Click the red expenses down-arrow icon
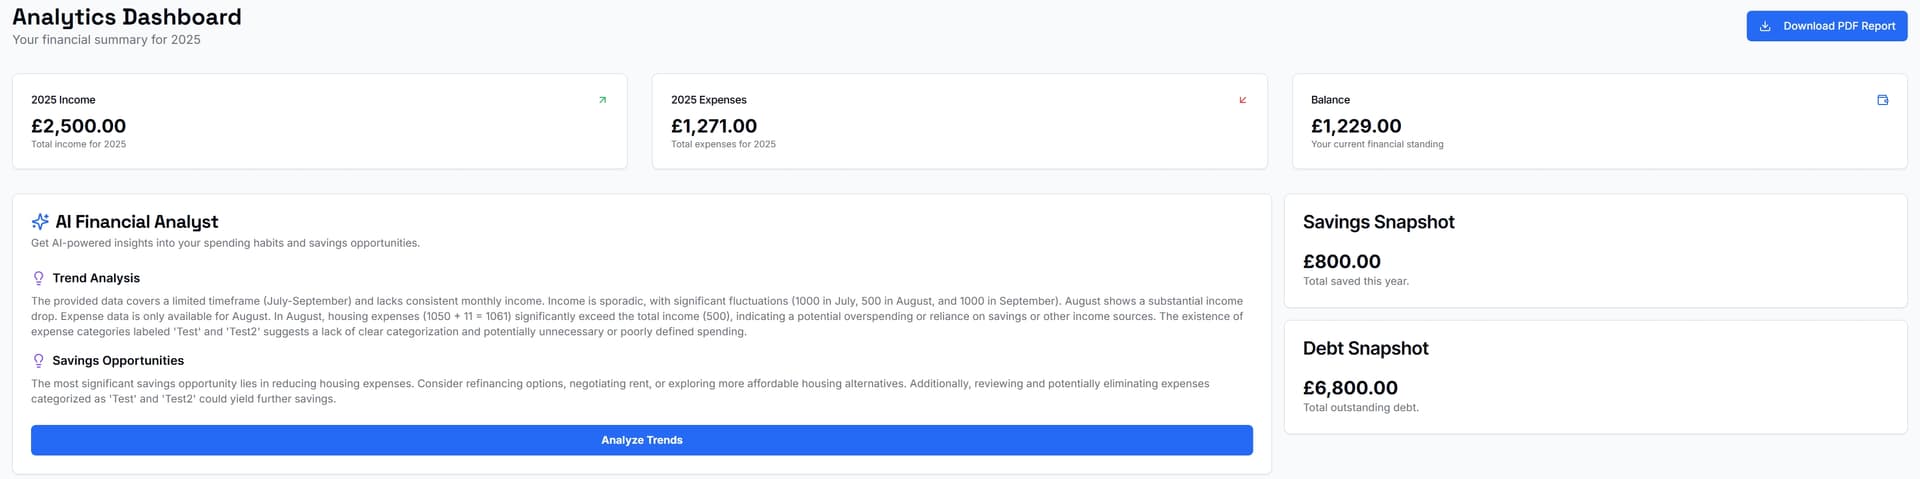1920x479 pixels. [x=1242, y=100]
